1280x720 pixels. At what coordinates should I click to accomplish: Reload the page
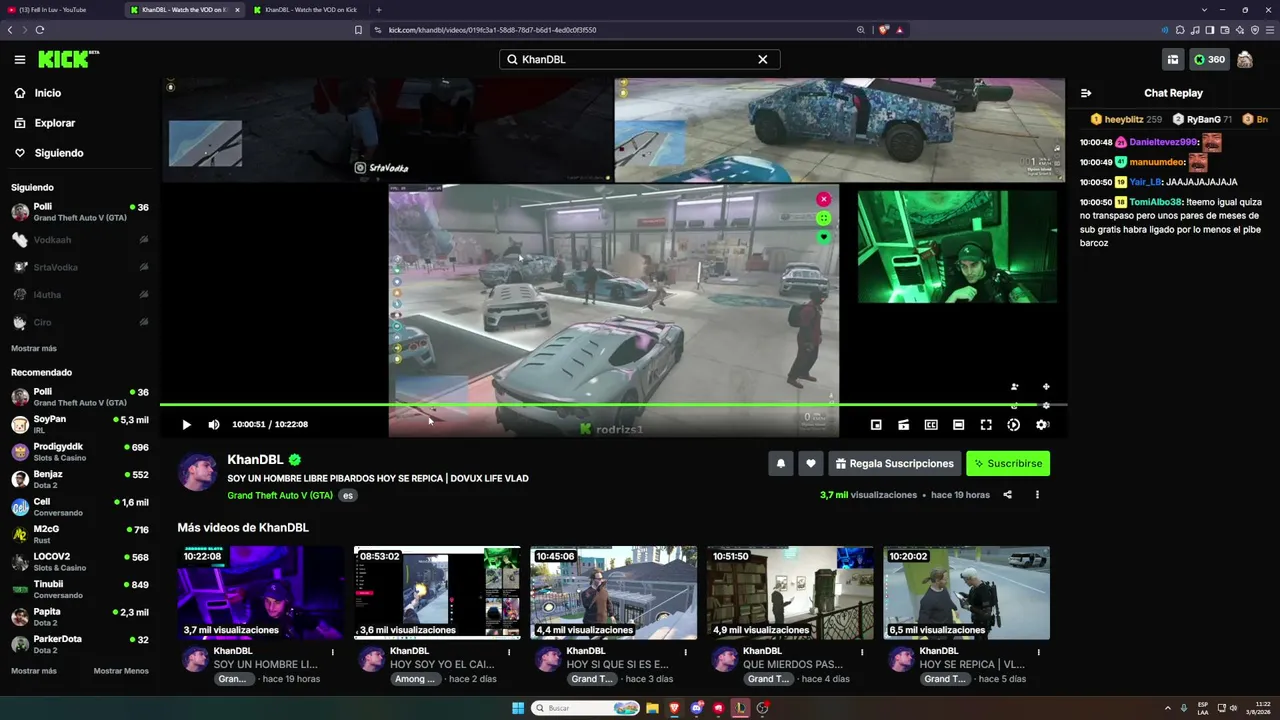(x=40, y=30)
